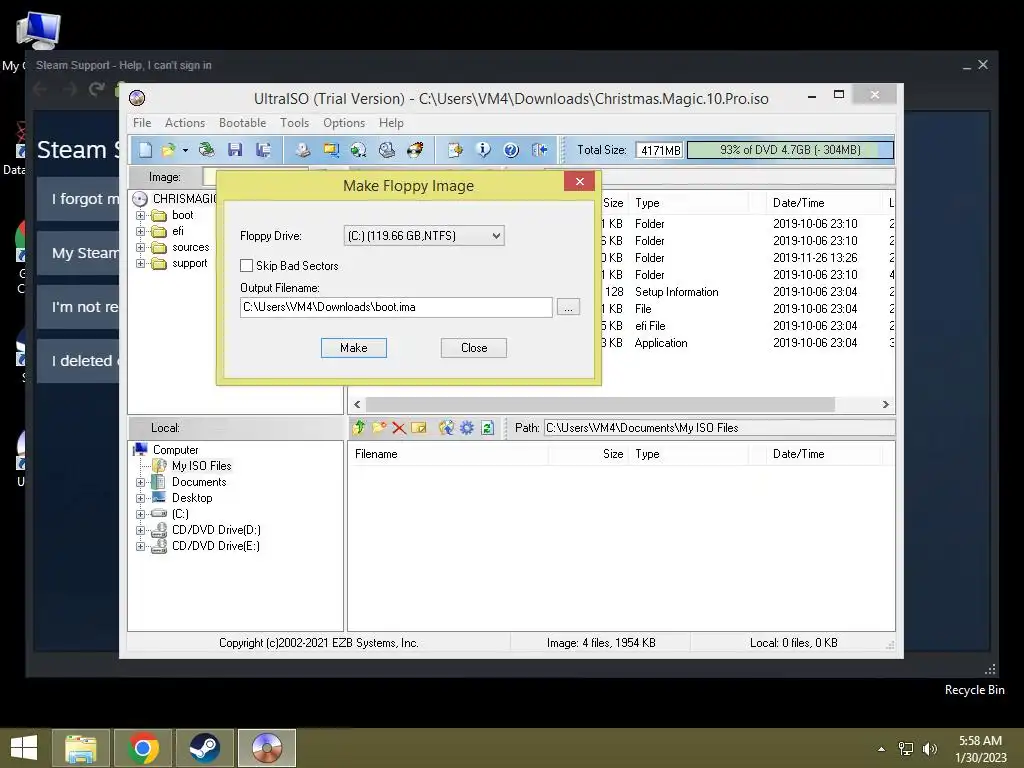Click the Mount to Virtual Drive icon

[x=387, y=150]
